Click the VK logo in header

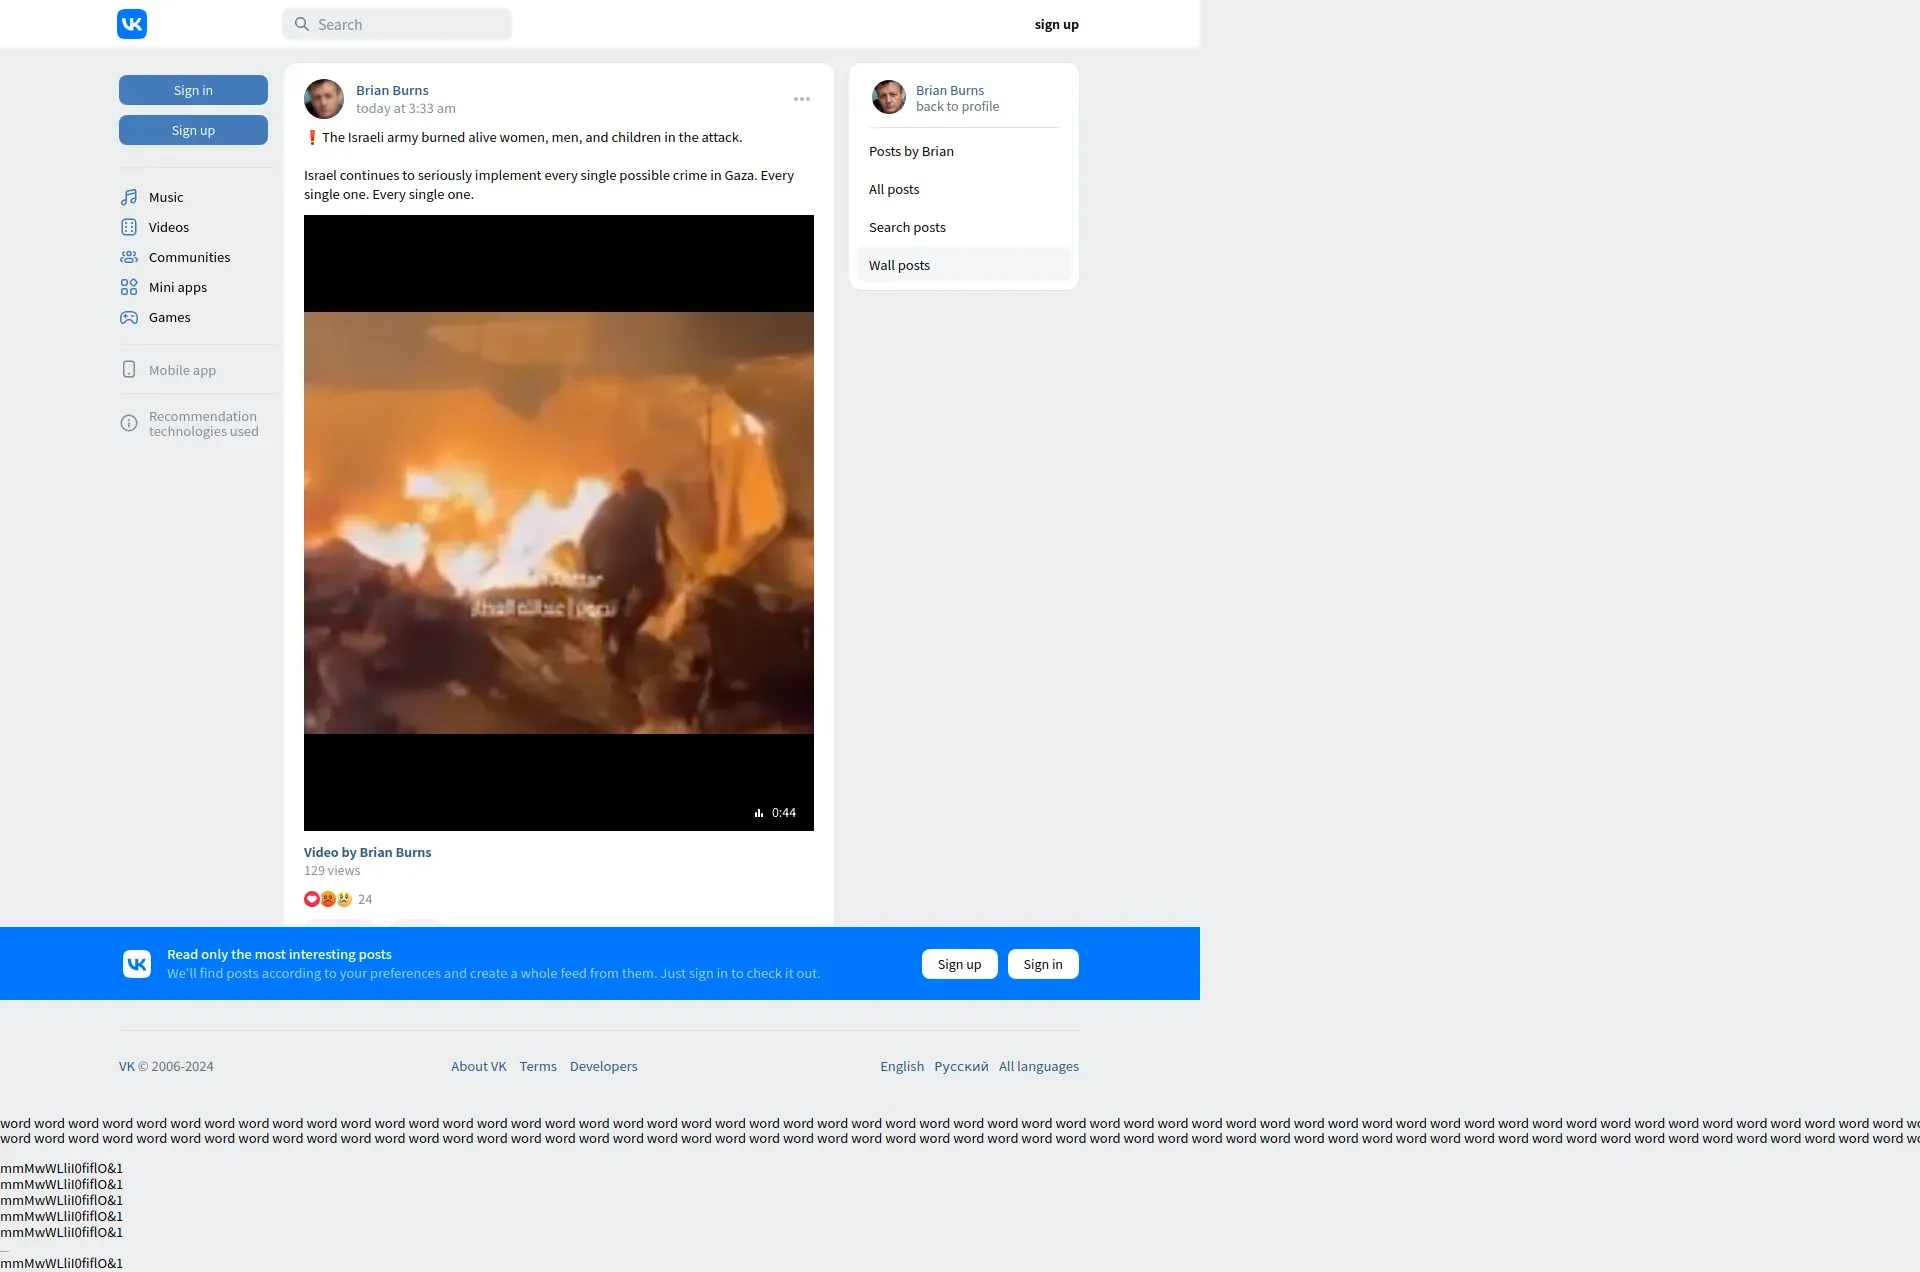132,24
